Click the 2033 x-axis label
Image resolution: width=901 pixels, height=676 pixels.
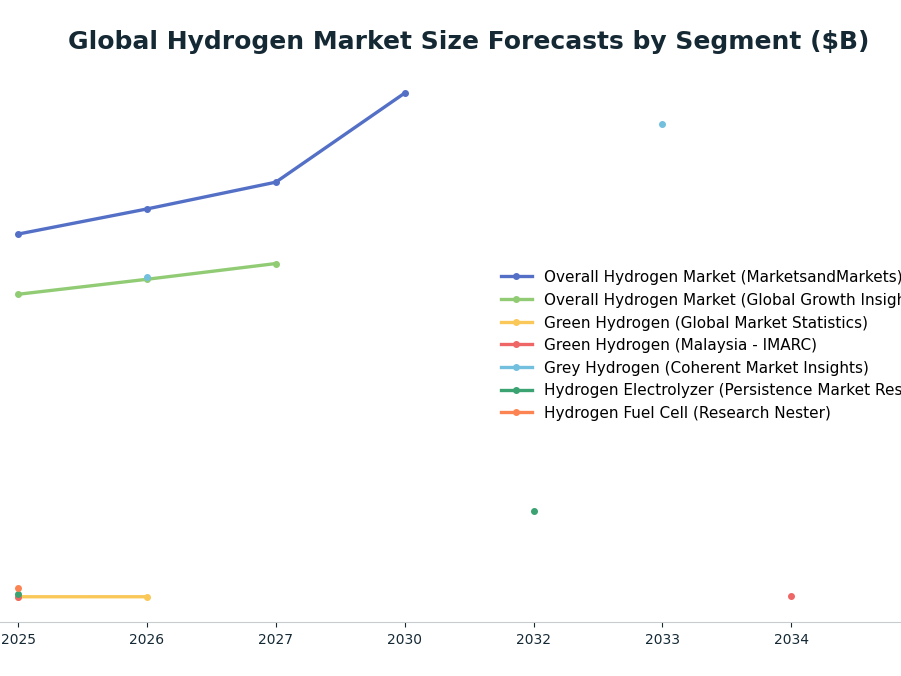[x=663, y=639]
